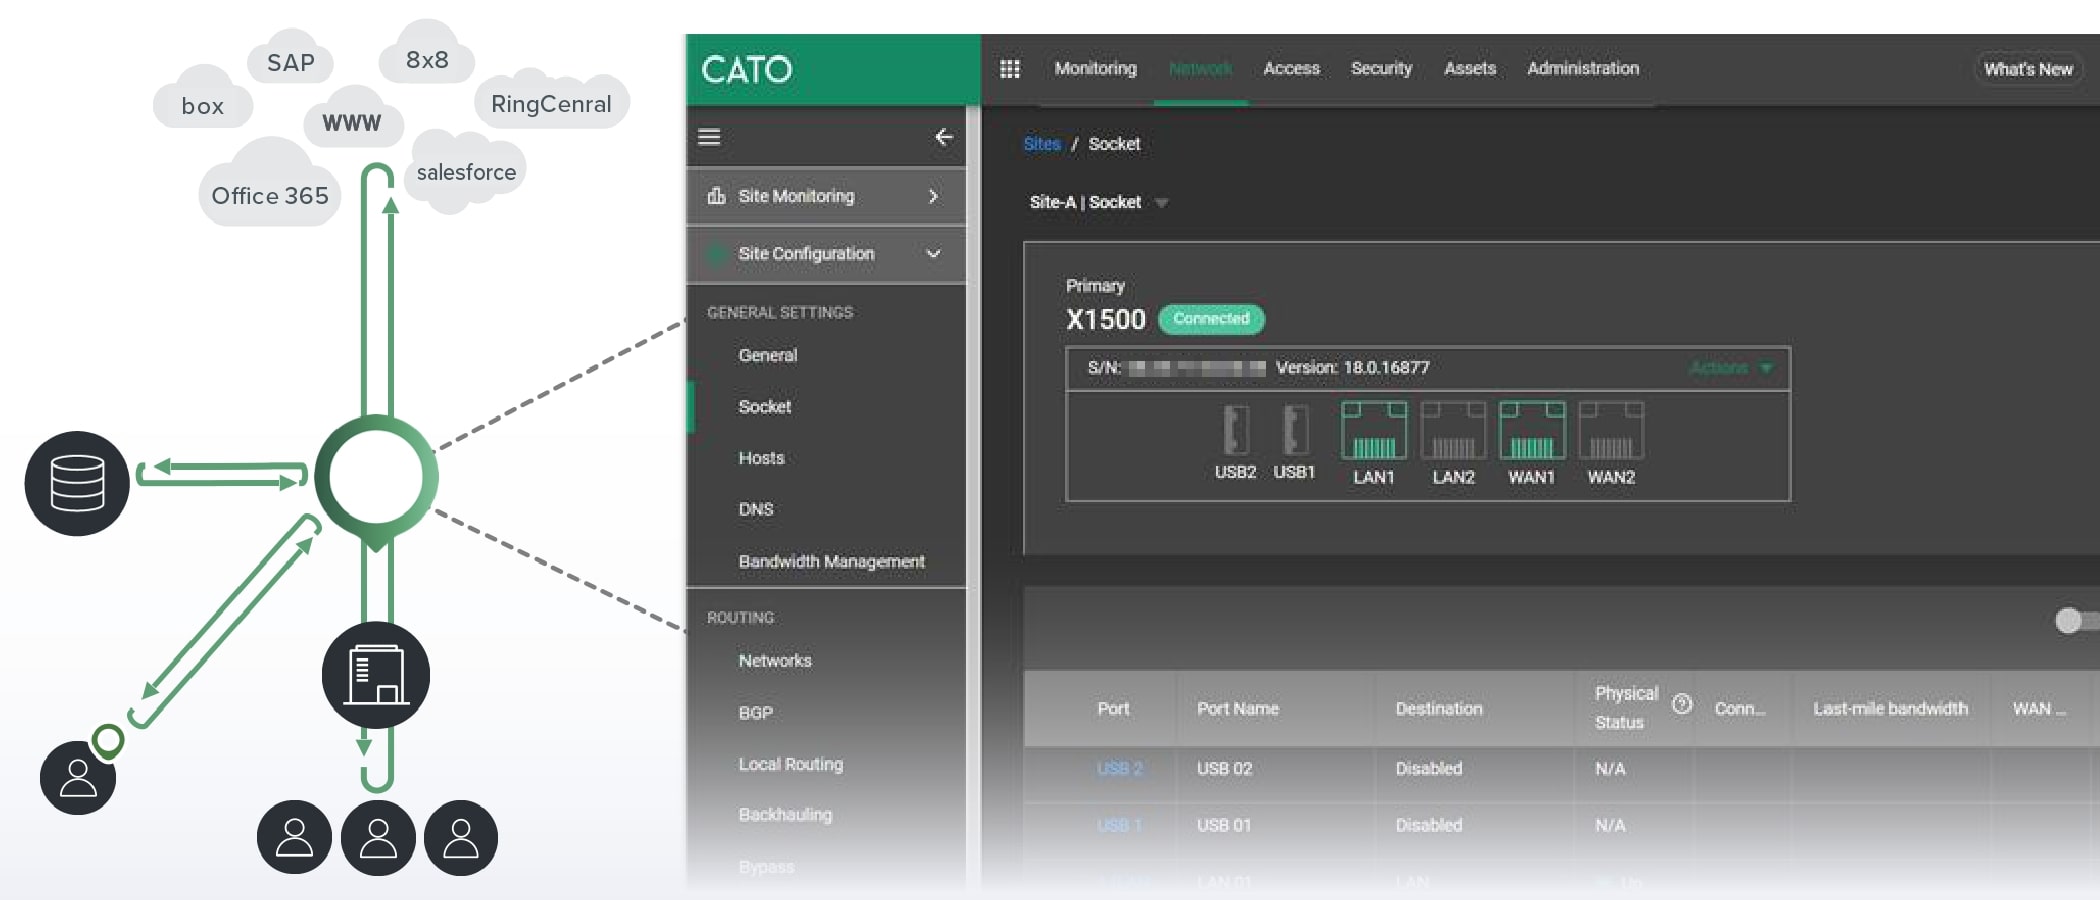
Task: Click the salesforce cloud
Action: coord(466,172)
